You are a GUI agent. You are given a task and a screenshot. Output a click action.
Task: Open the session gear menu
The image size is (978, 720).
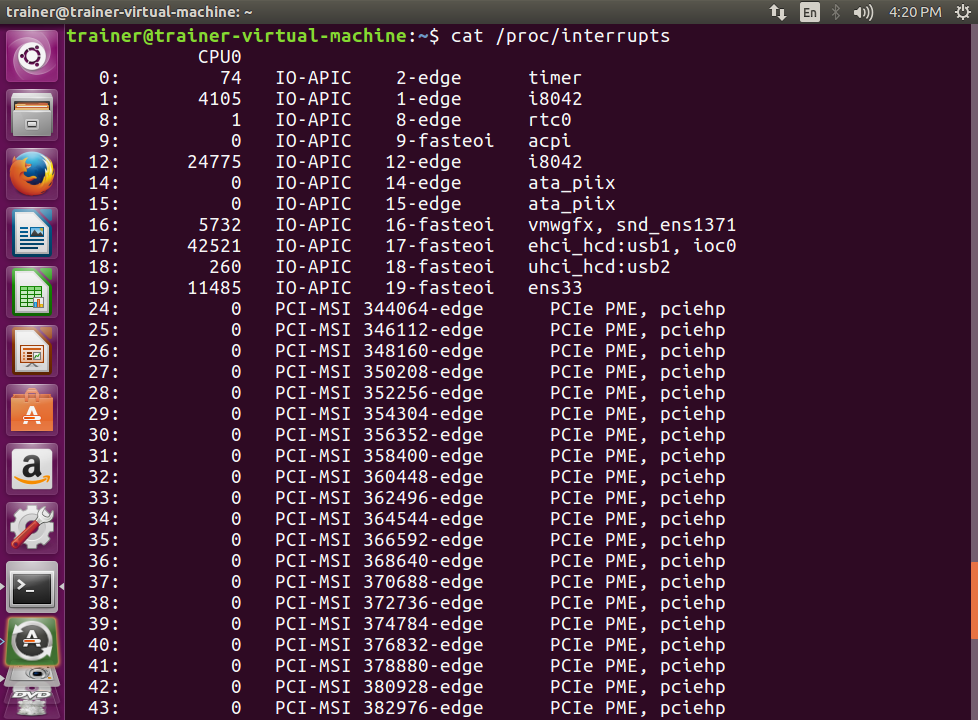click(x=962, y=12)
